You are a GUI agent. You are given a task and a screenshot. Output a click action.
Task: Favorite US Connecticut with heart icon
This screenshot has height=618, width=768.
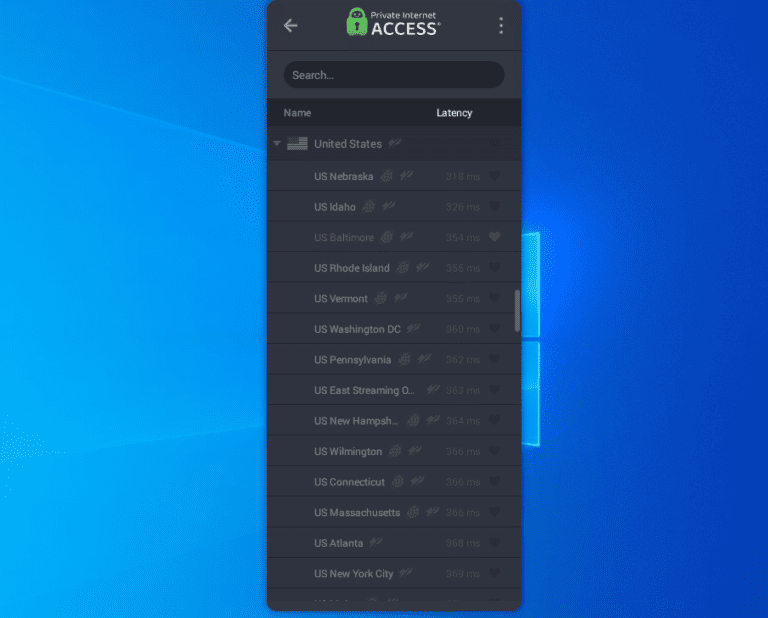pos(494,481)
